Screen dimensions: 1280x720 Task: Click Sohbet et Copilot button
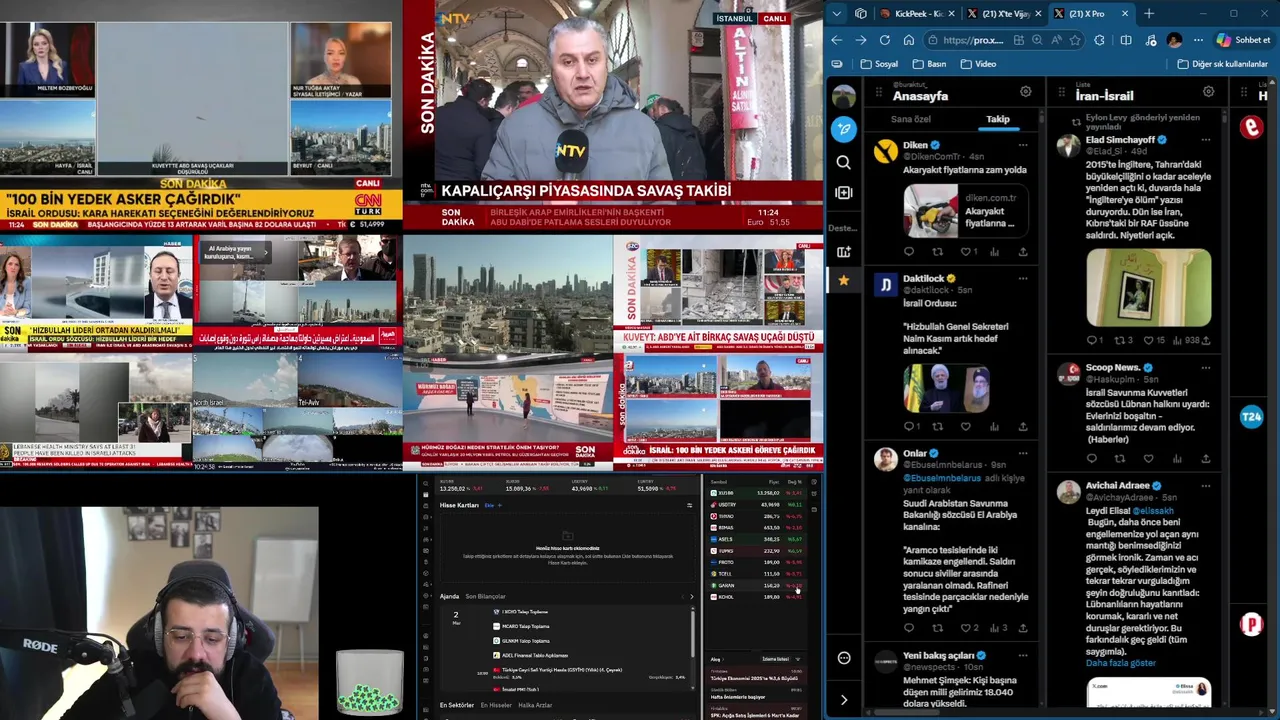coord(1243,40)
